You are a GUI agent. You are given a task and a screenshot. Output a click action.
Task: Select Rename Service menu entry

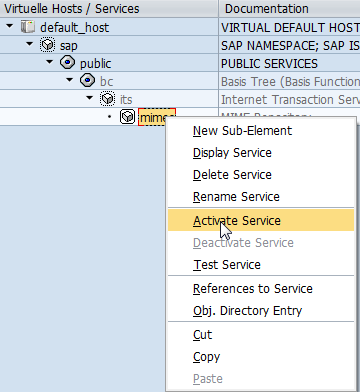tap(261, 197)
